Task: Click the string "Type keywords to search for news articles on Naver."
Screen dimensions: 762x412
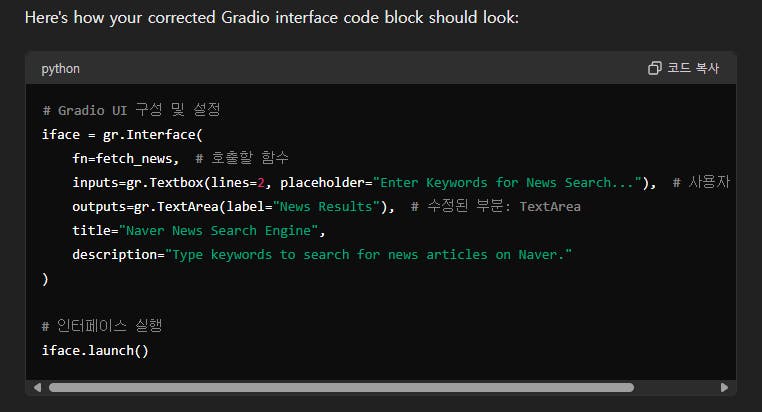Action: click(369, 255)
